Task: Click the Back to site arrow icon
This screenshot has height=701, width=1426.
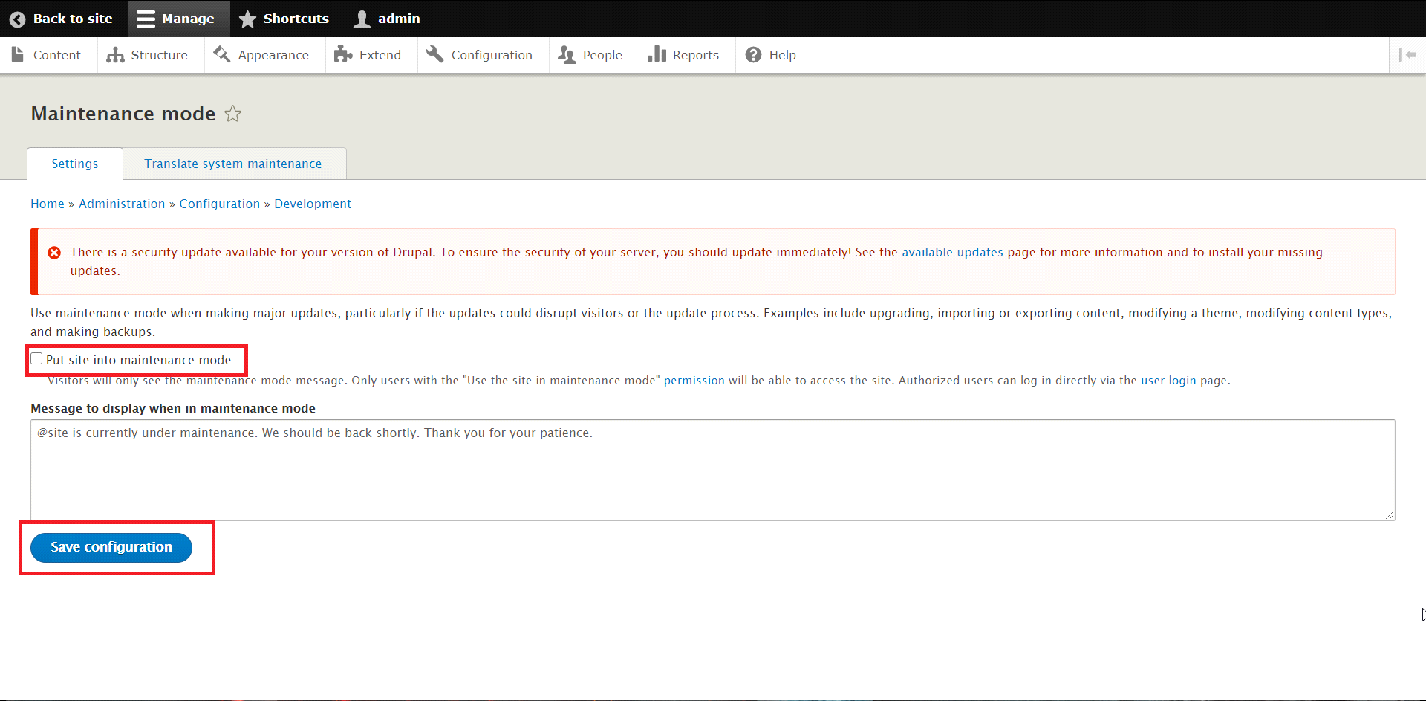Action: coord(17,19)
